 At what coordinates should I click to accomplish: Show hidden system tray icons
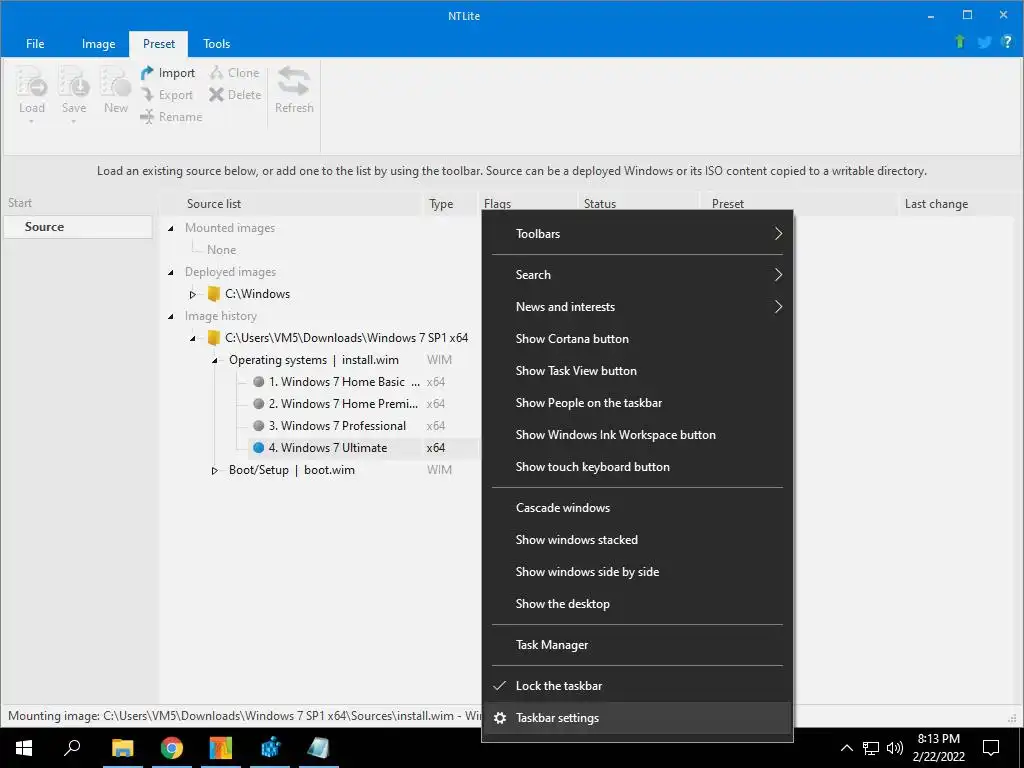(846, 748)
